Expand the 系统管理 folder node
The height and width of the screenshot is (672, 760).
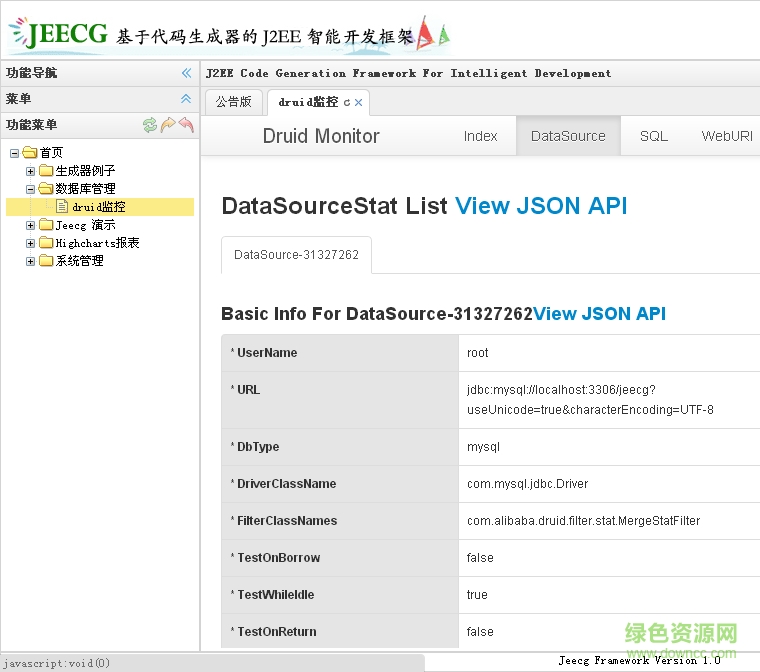point(31,261)
